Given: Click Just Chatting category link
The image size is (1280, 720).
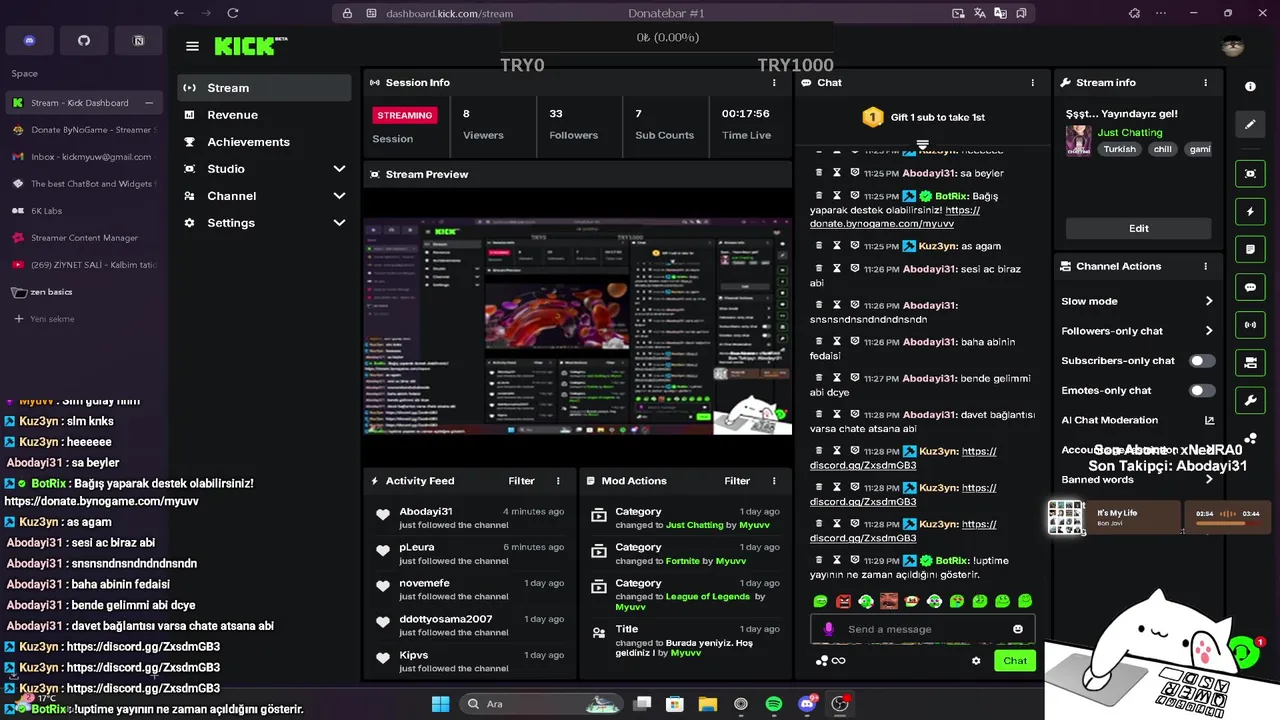Looking at the screenshot, I should [x=1130, y=132].
